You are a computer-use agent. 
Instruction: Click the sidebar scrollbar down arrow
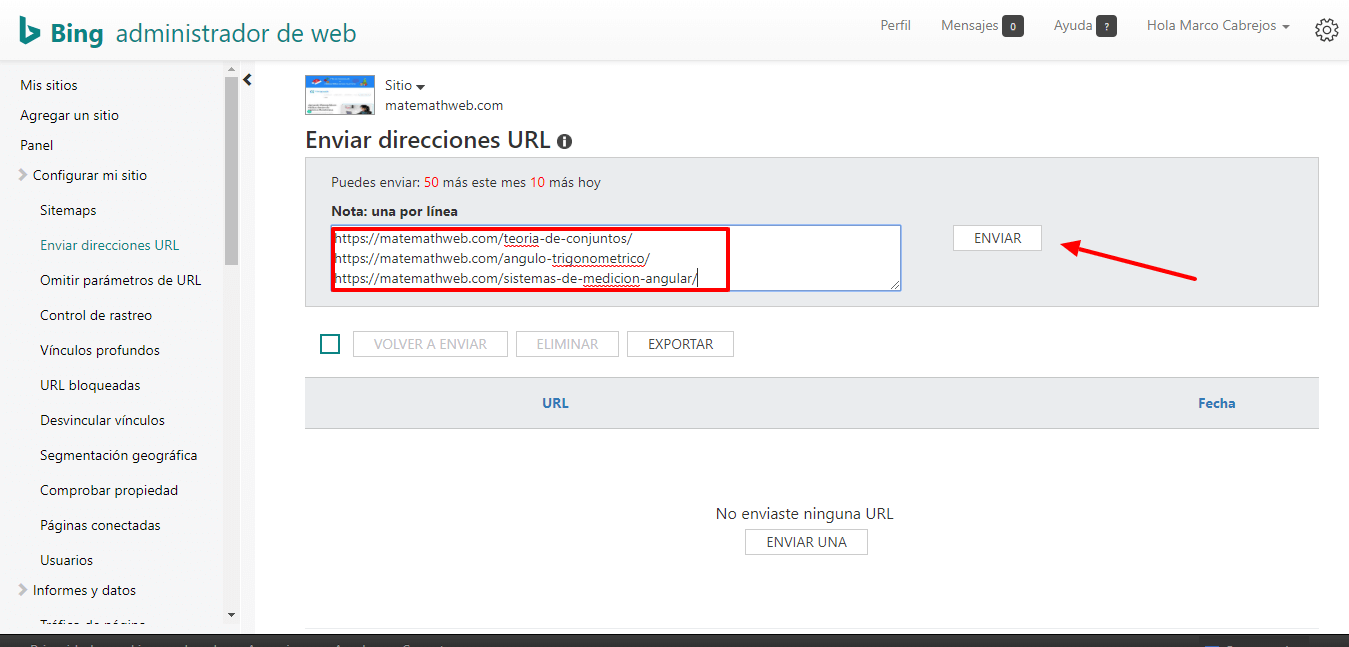232,614
